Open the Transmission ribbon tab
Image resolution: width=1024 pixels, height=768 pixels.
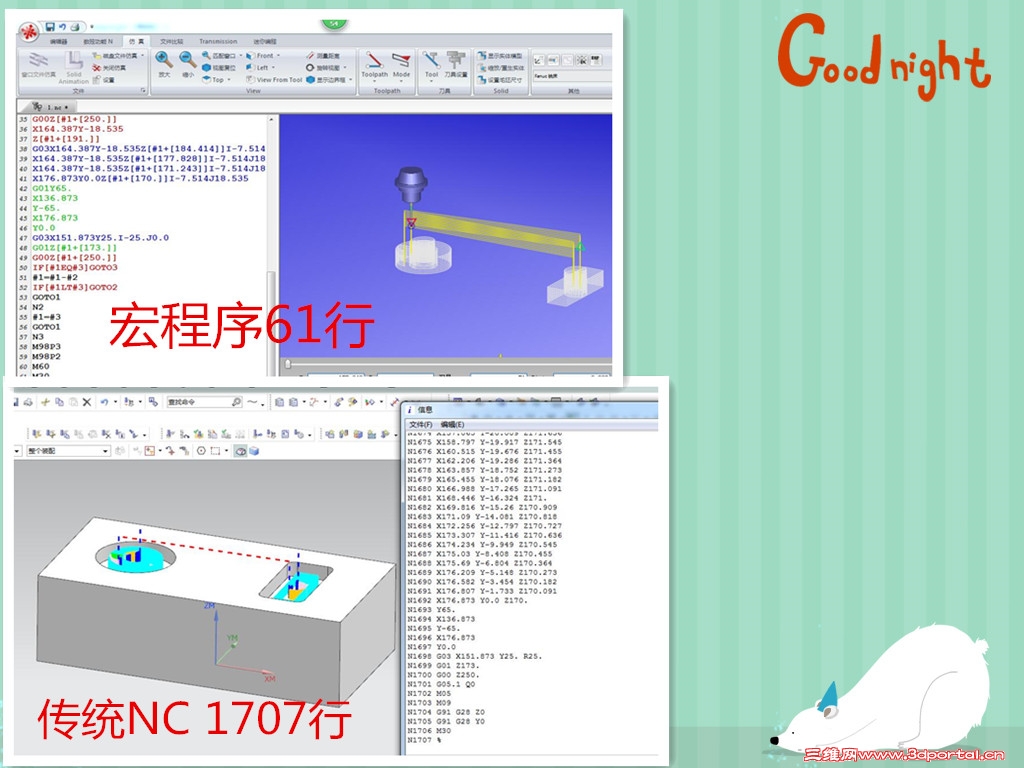[218, 41]
